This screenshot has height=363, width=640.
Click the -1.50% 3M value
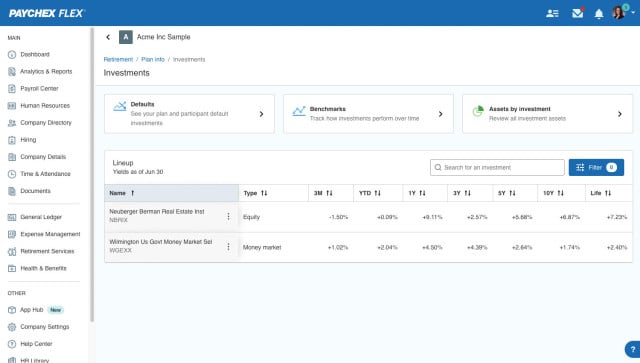pyautogui.click(x=338, y=217)
